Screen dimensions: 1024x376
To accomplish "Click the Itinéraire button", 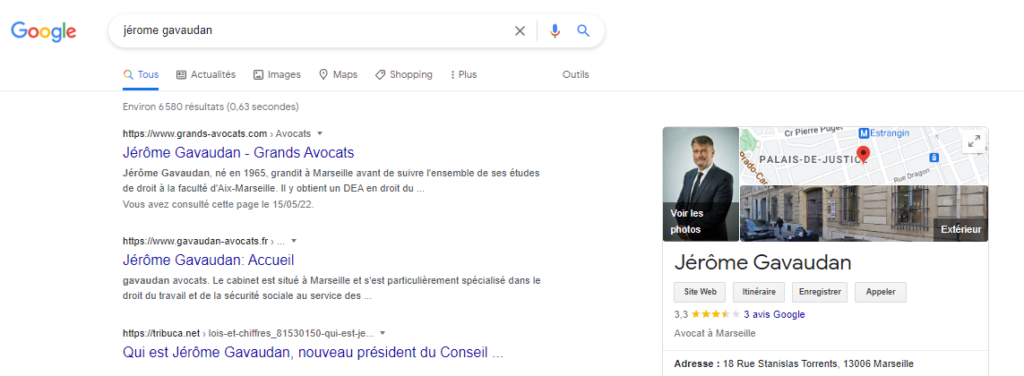I will pos(759,292).
